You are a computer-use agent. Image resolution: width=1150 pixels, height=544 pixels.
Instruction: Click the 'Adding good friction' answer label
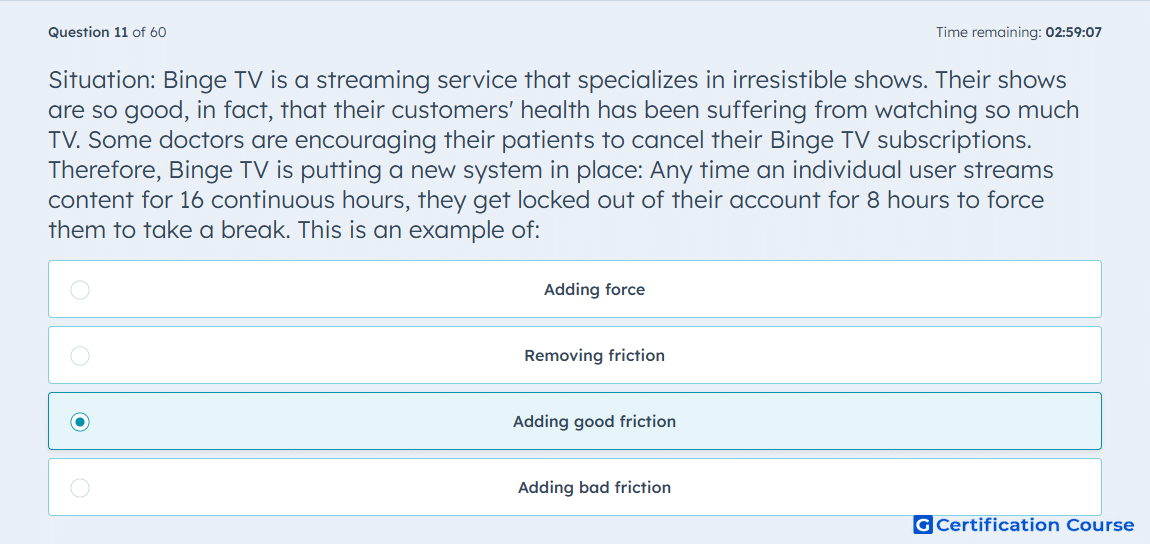594,422
